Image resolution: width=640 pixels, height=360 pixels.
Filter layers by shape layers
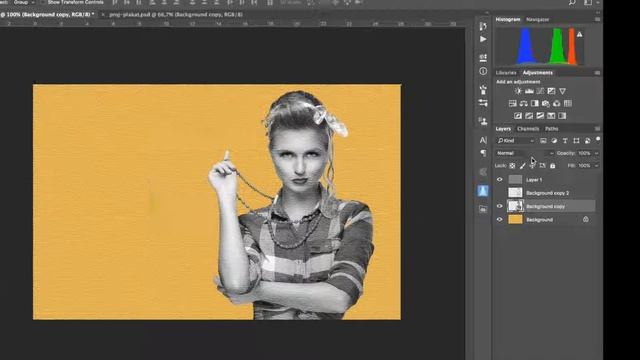(x=576, y=141)
